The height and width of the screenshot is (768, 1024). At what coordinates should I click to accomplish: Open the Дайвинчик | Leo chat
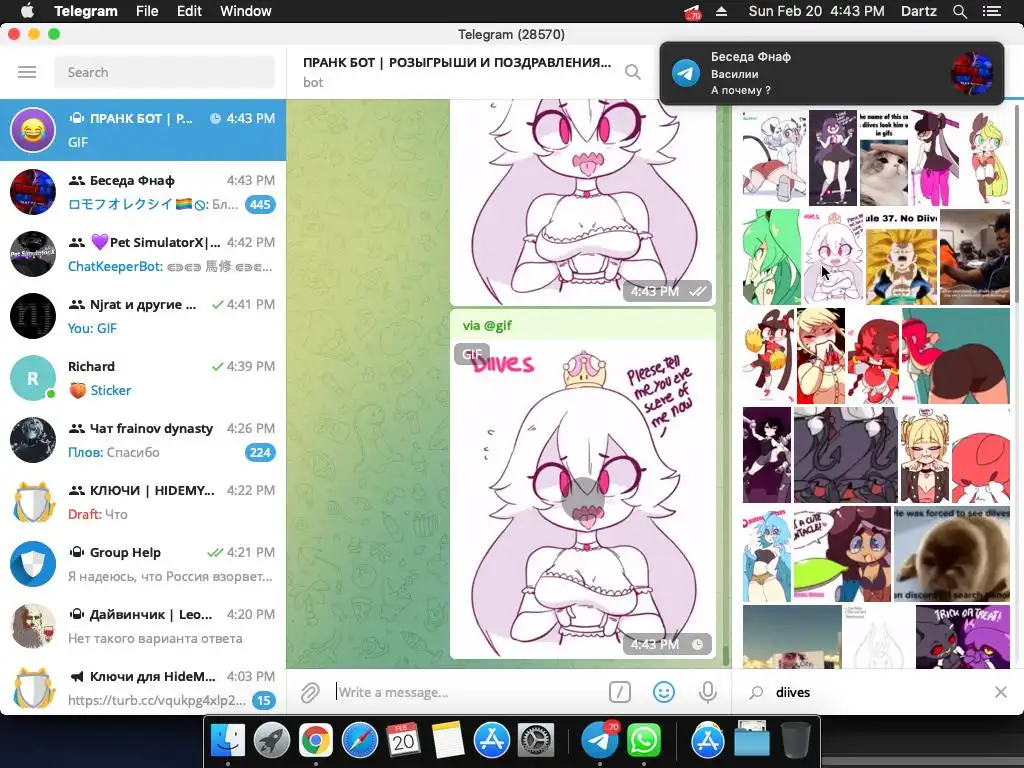(x=143, y=626)
